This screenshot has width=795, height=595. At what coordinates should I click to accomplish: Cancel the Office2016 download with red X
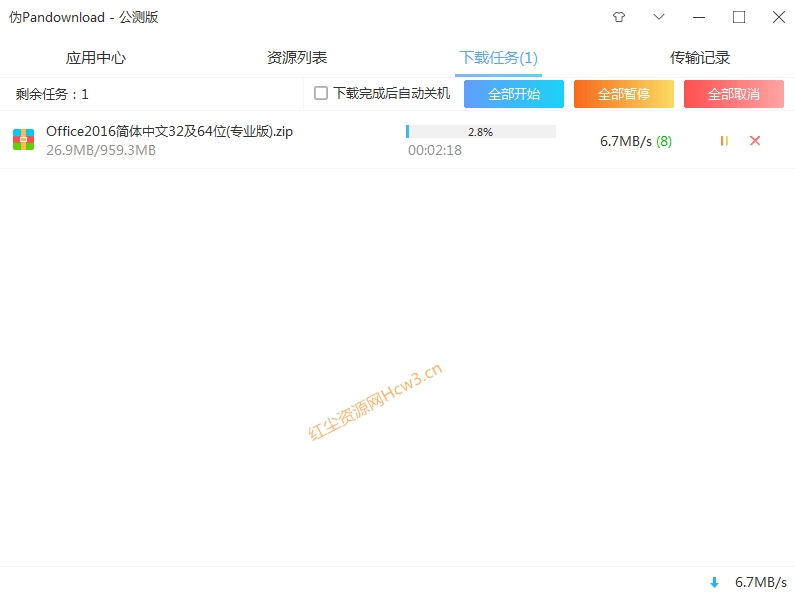755,141
